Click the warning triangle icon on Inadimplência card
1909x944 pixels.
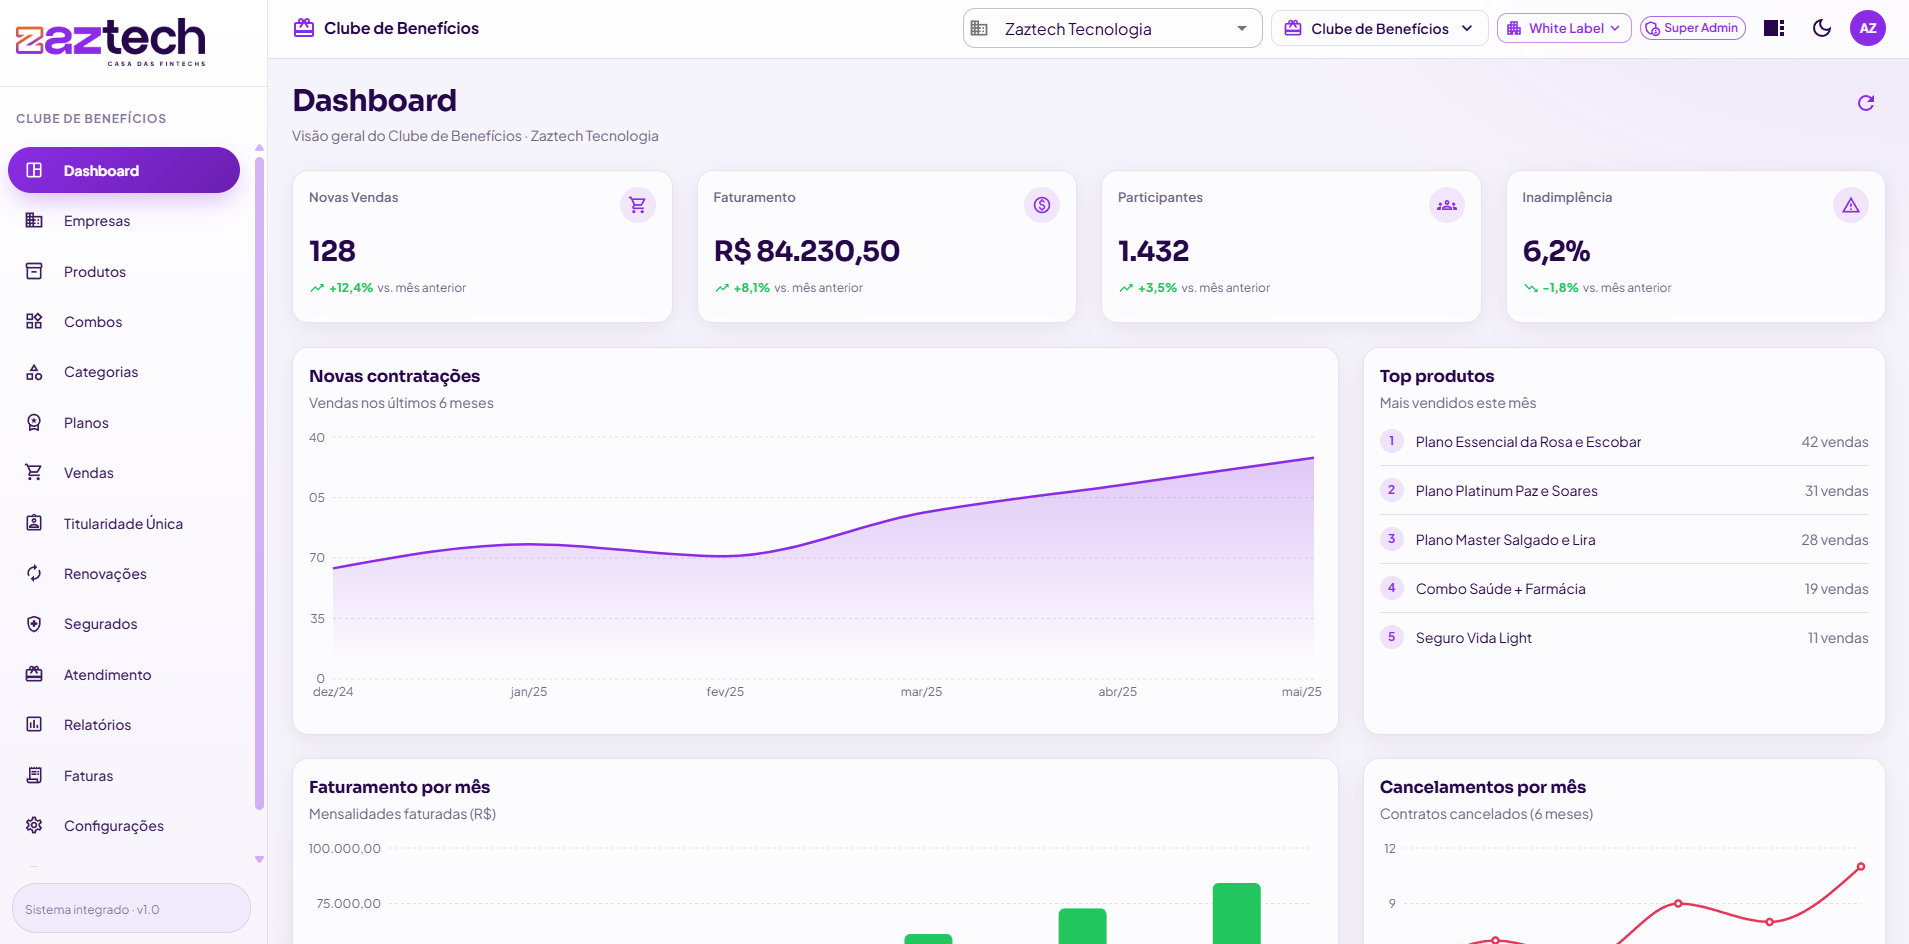point(1851,205)
